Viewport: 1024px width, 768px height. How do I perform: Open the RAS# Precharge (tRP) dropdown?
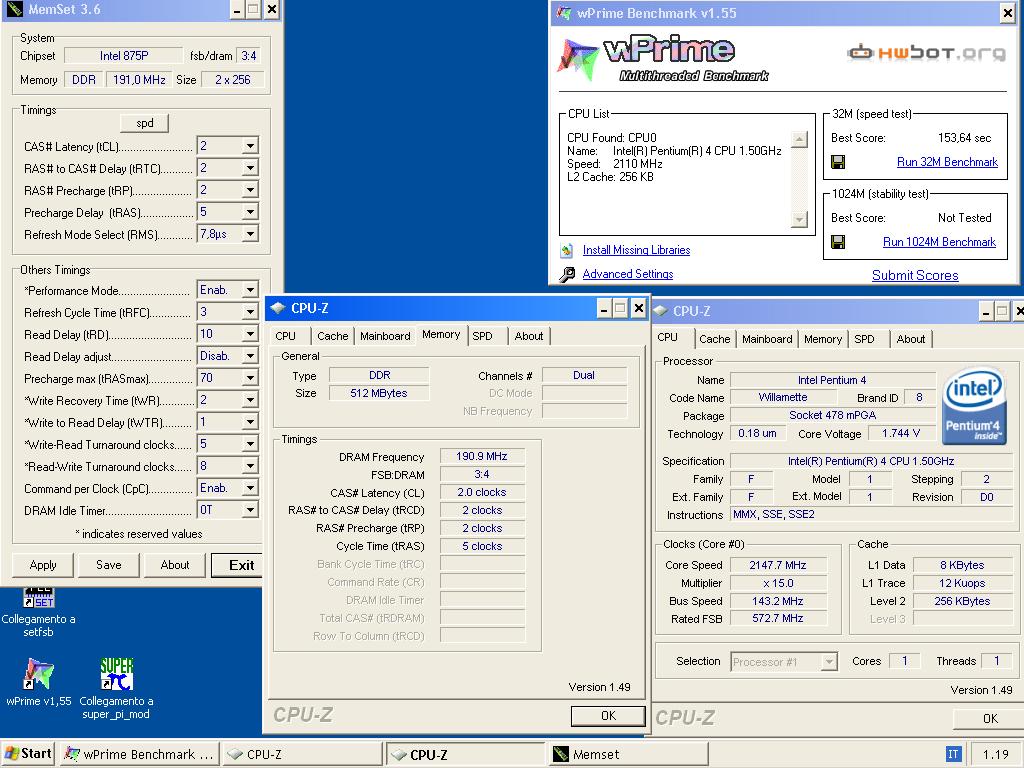tap(250, 190)
